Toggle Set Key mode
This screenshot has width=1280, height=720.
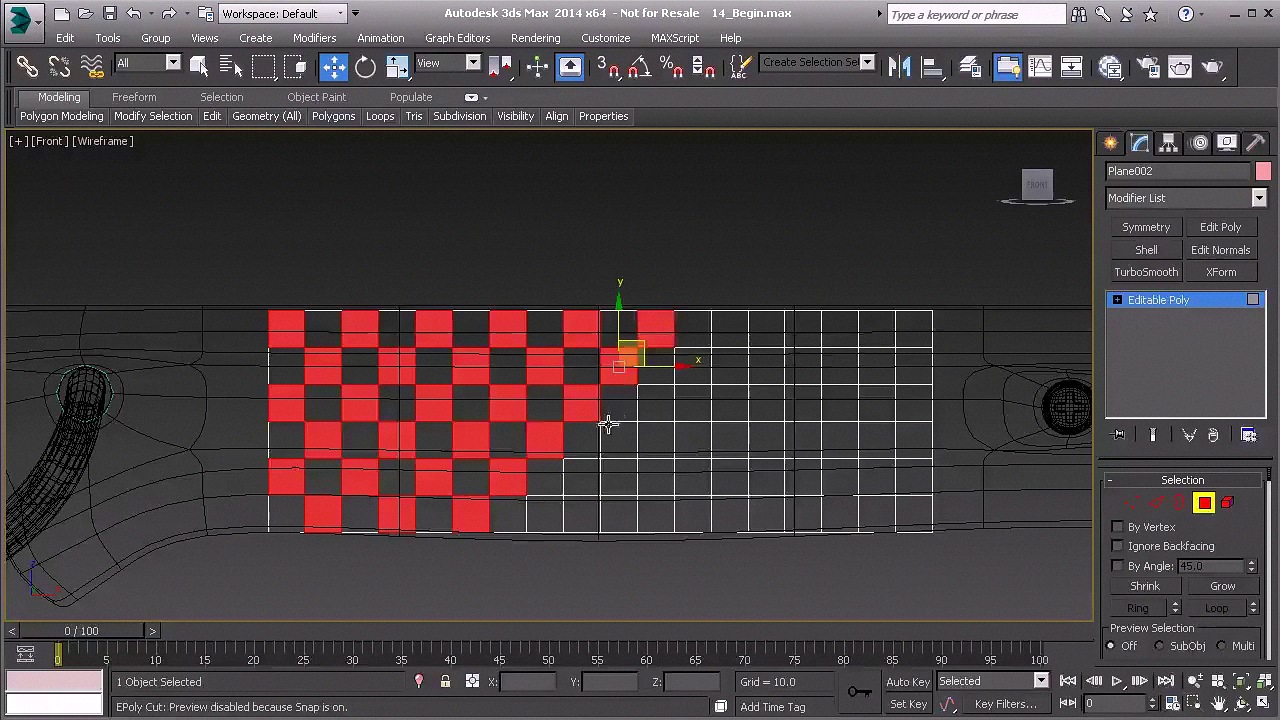pyautogui.click(x=908, y=704)
